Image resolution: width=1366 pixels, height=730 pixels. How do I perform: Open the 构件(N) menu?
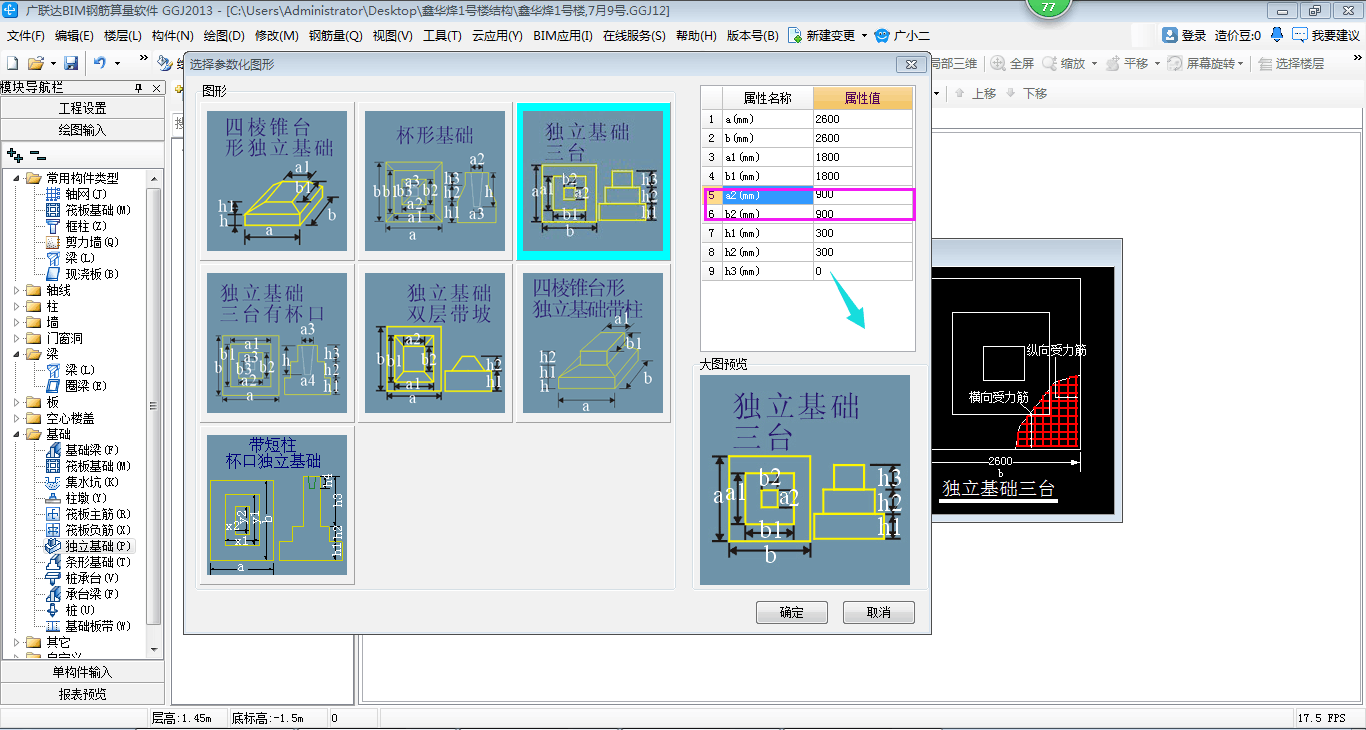[x=173, y=36]
